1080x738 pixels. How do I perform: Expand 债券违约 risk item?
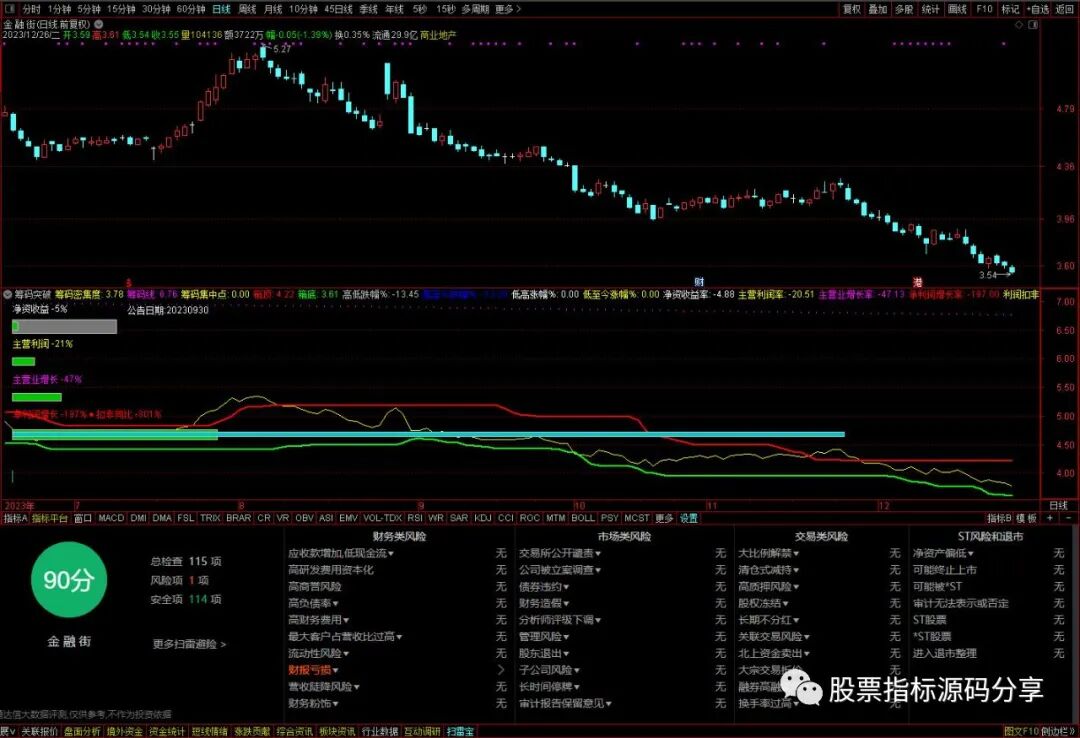click(544, 586)
